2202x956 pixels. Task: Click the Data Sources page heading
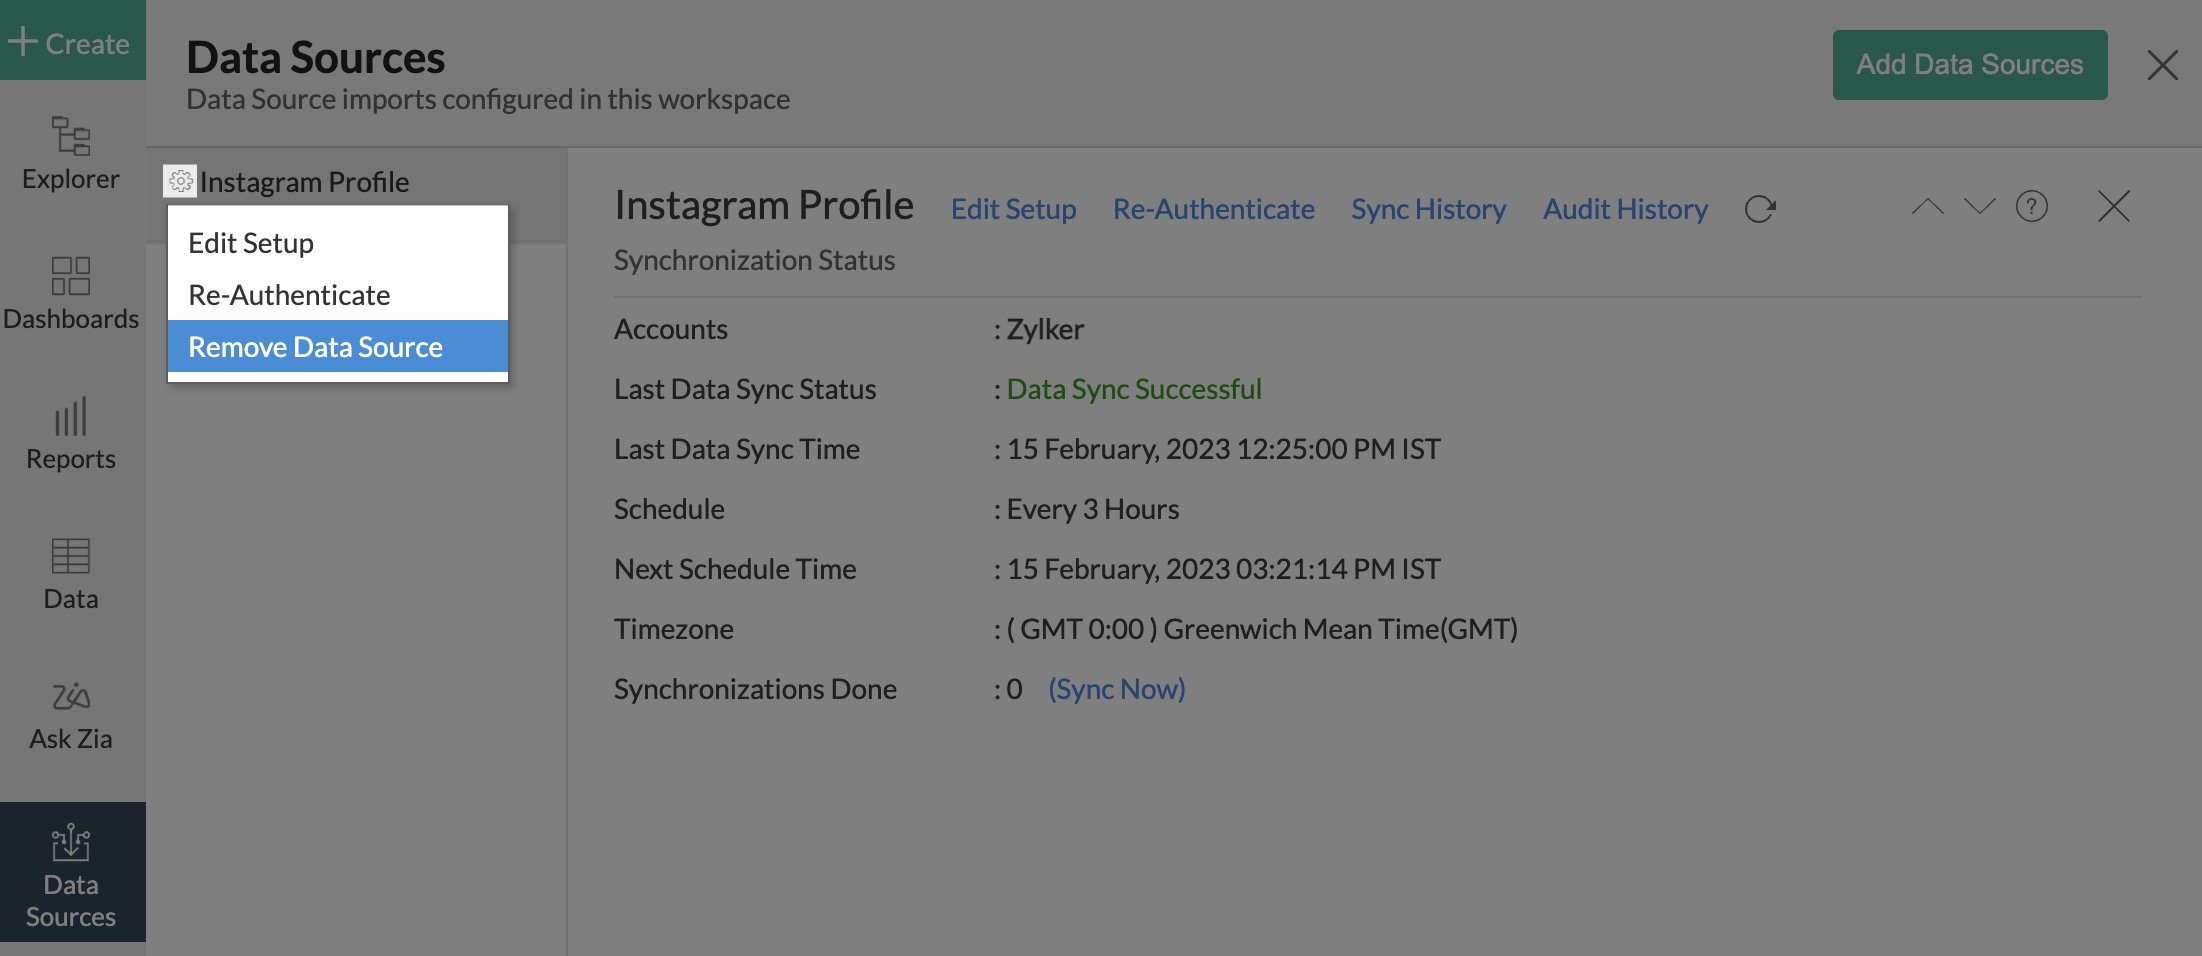(x=315, y=57)
